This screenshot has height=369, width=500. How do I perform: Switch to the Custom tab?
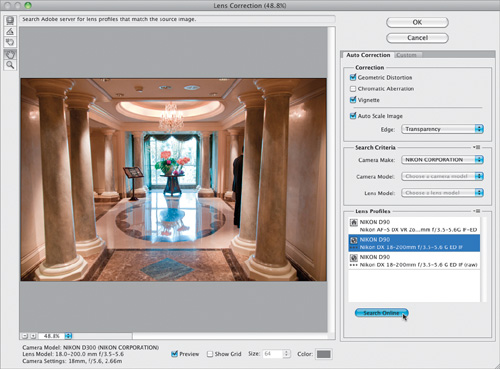coord(407,55)
